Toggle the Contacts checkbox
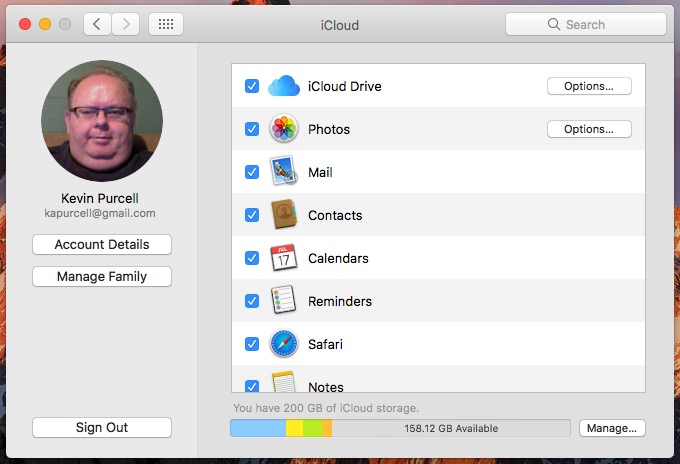 click(252, 215)
